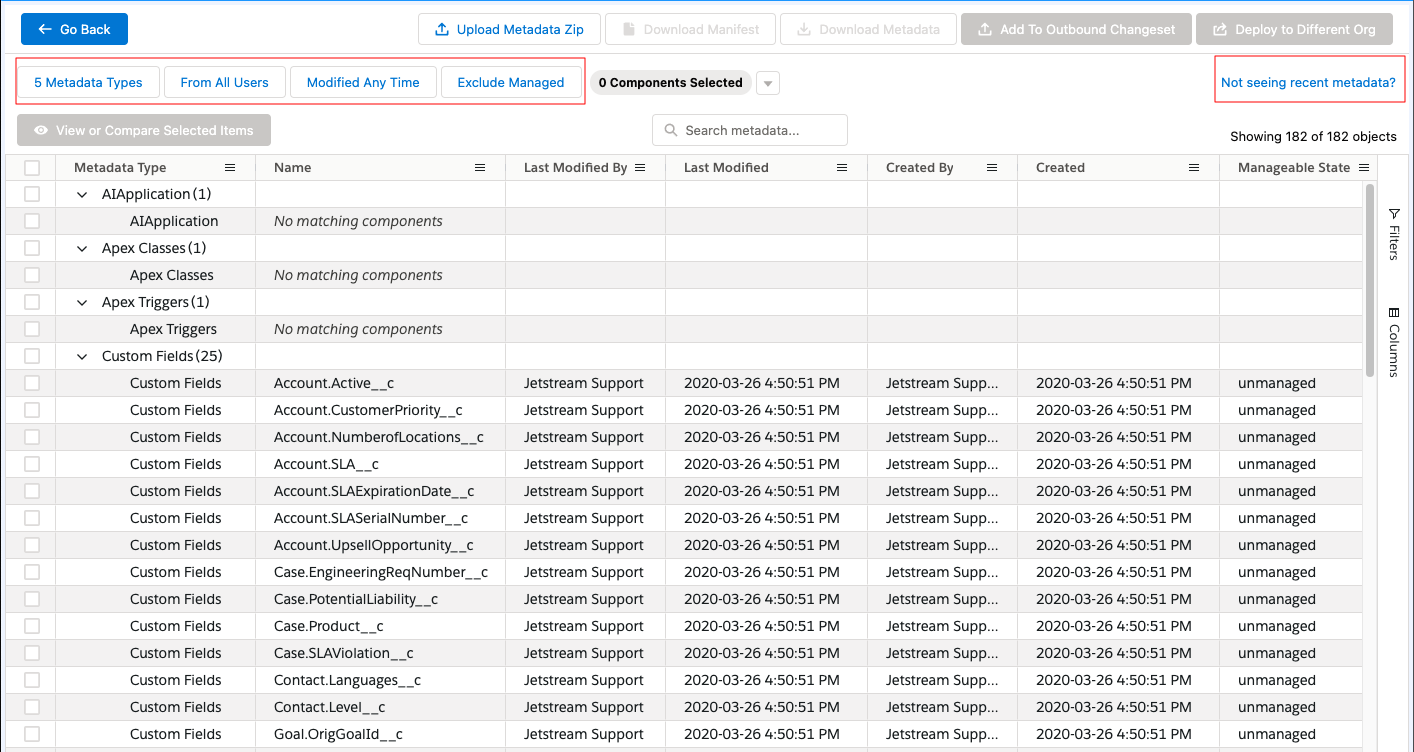
Task: Click Download Manifest button
Action: 690,29
